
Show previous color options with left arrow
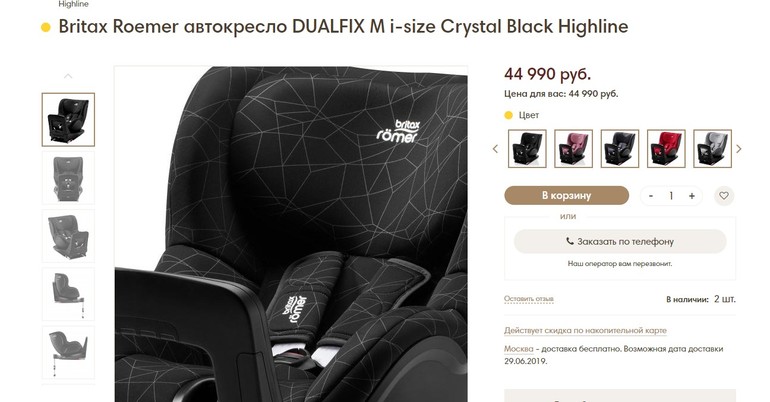[x=495, y=149]
